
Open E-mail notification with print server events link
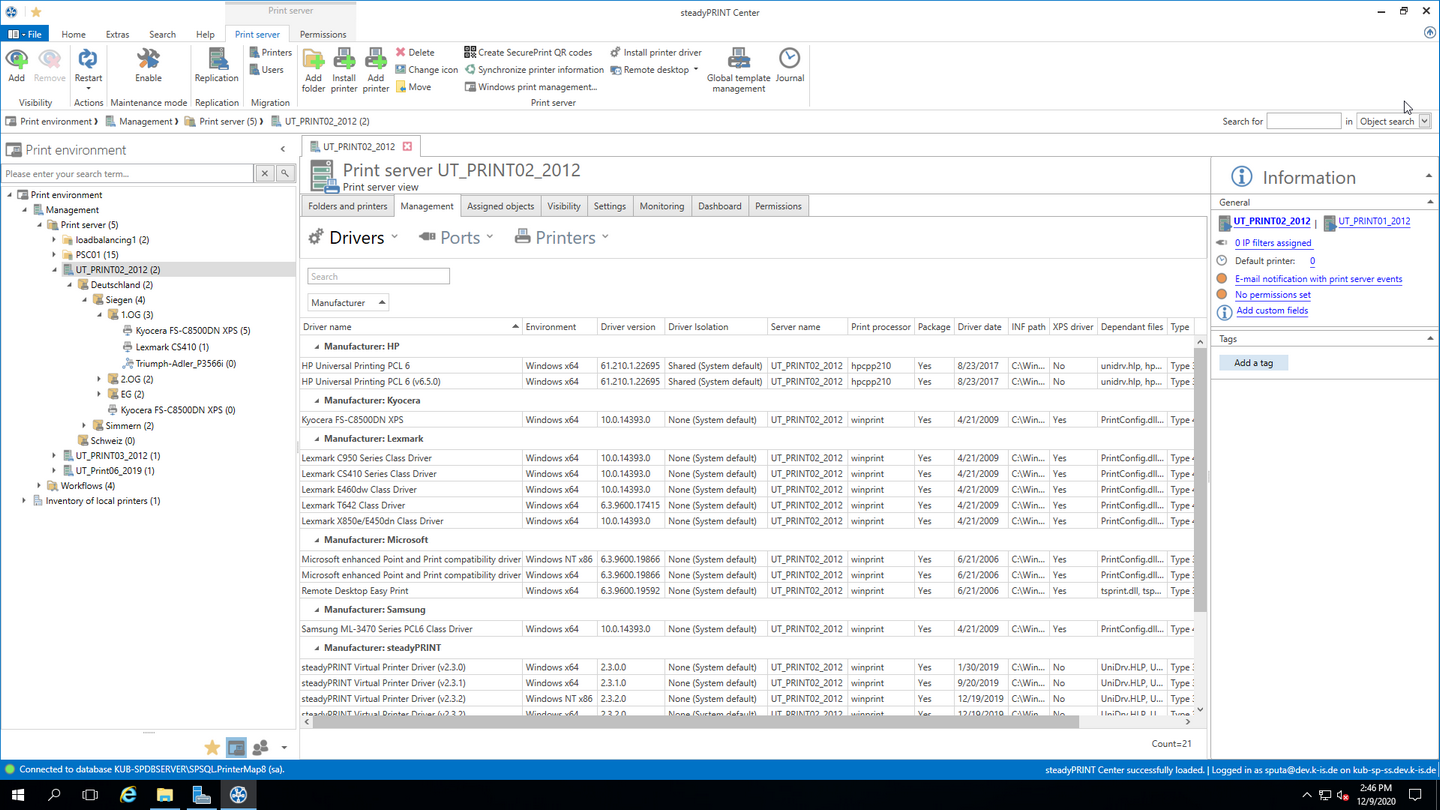click(x=1318, y=279)
